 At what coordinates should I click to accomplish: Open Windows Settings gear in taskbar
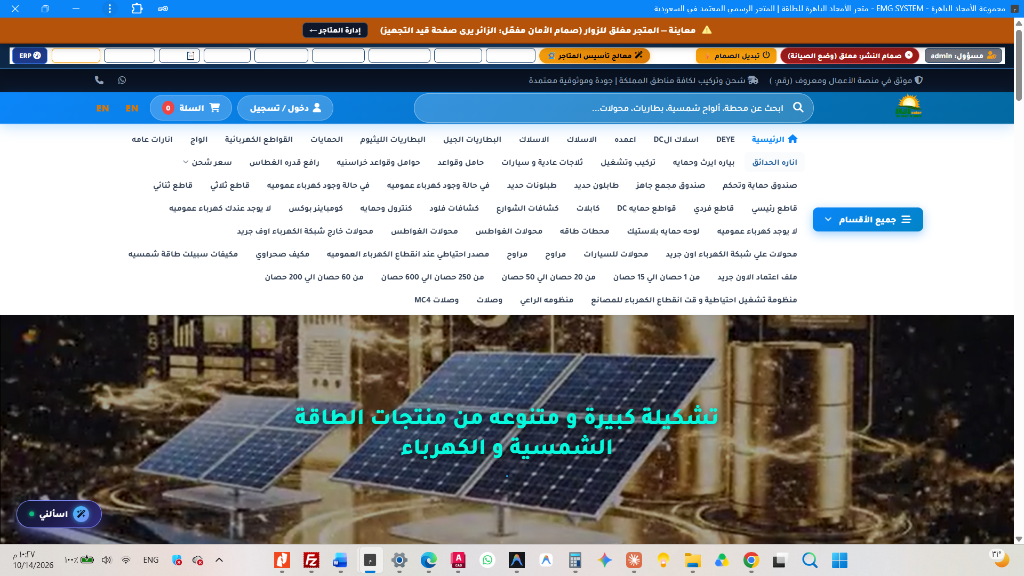[399, 560]
